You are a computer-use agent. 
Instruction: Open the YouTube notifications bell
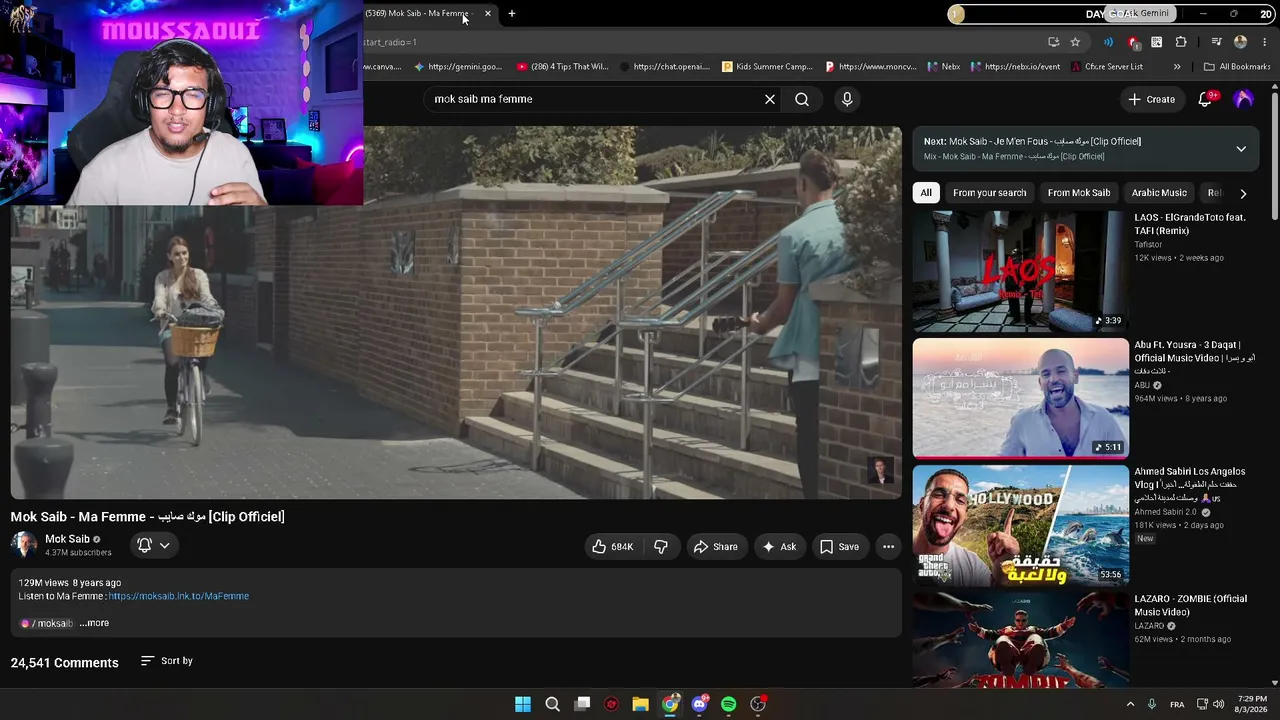tap(1205, 99)
